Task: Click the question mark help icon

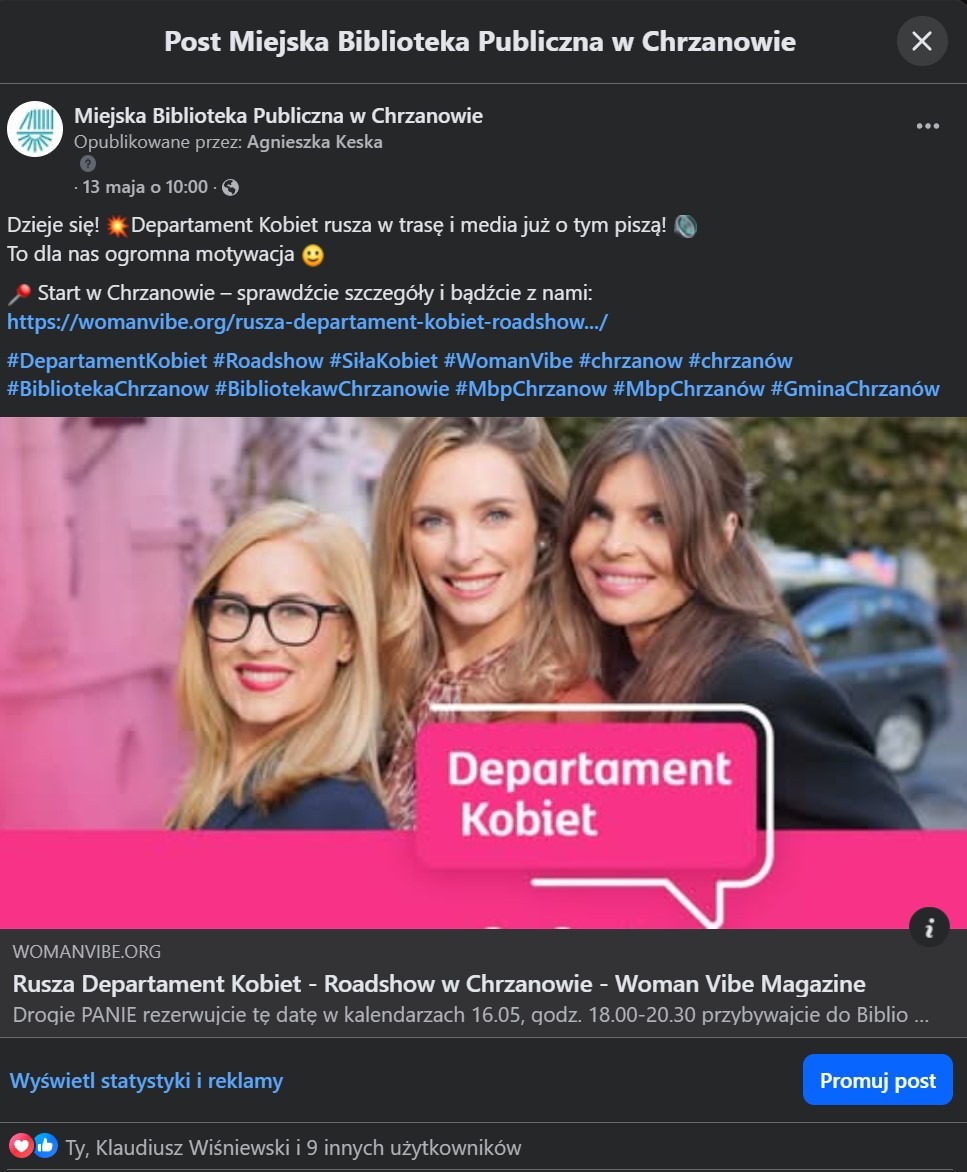Action: tap(87, 164)
